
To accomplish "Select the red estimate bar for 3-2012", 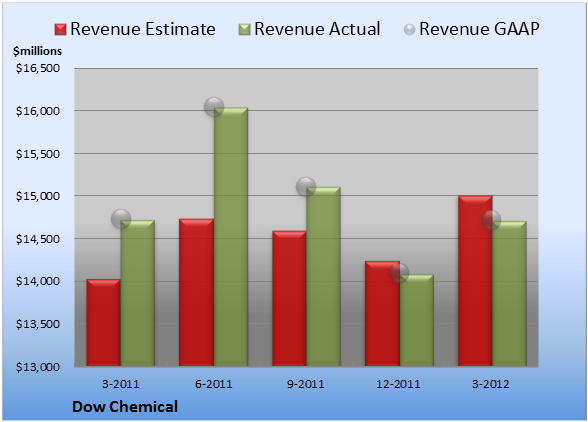I will pos(475,281).
